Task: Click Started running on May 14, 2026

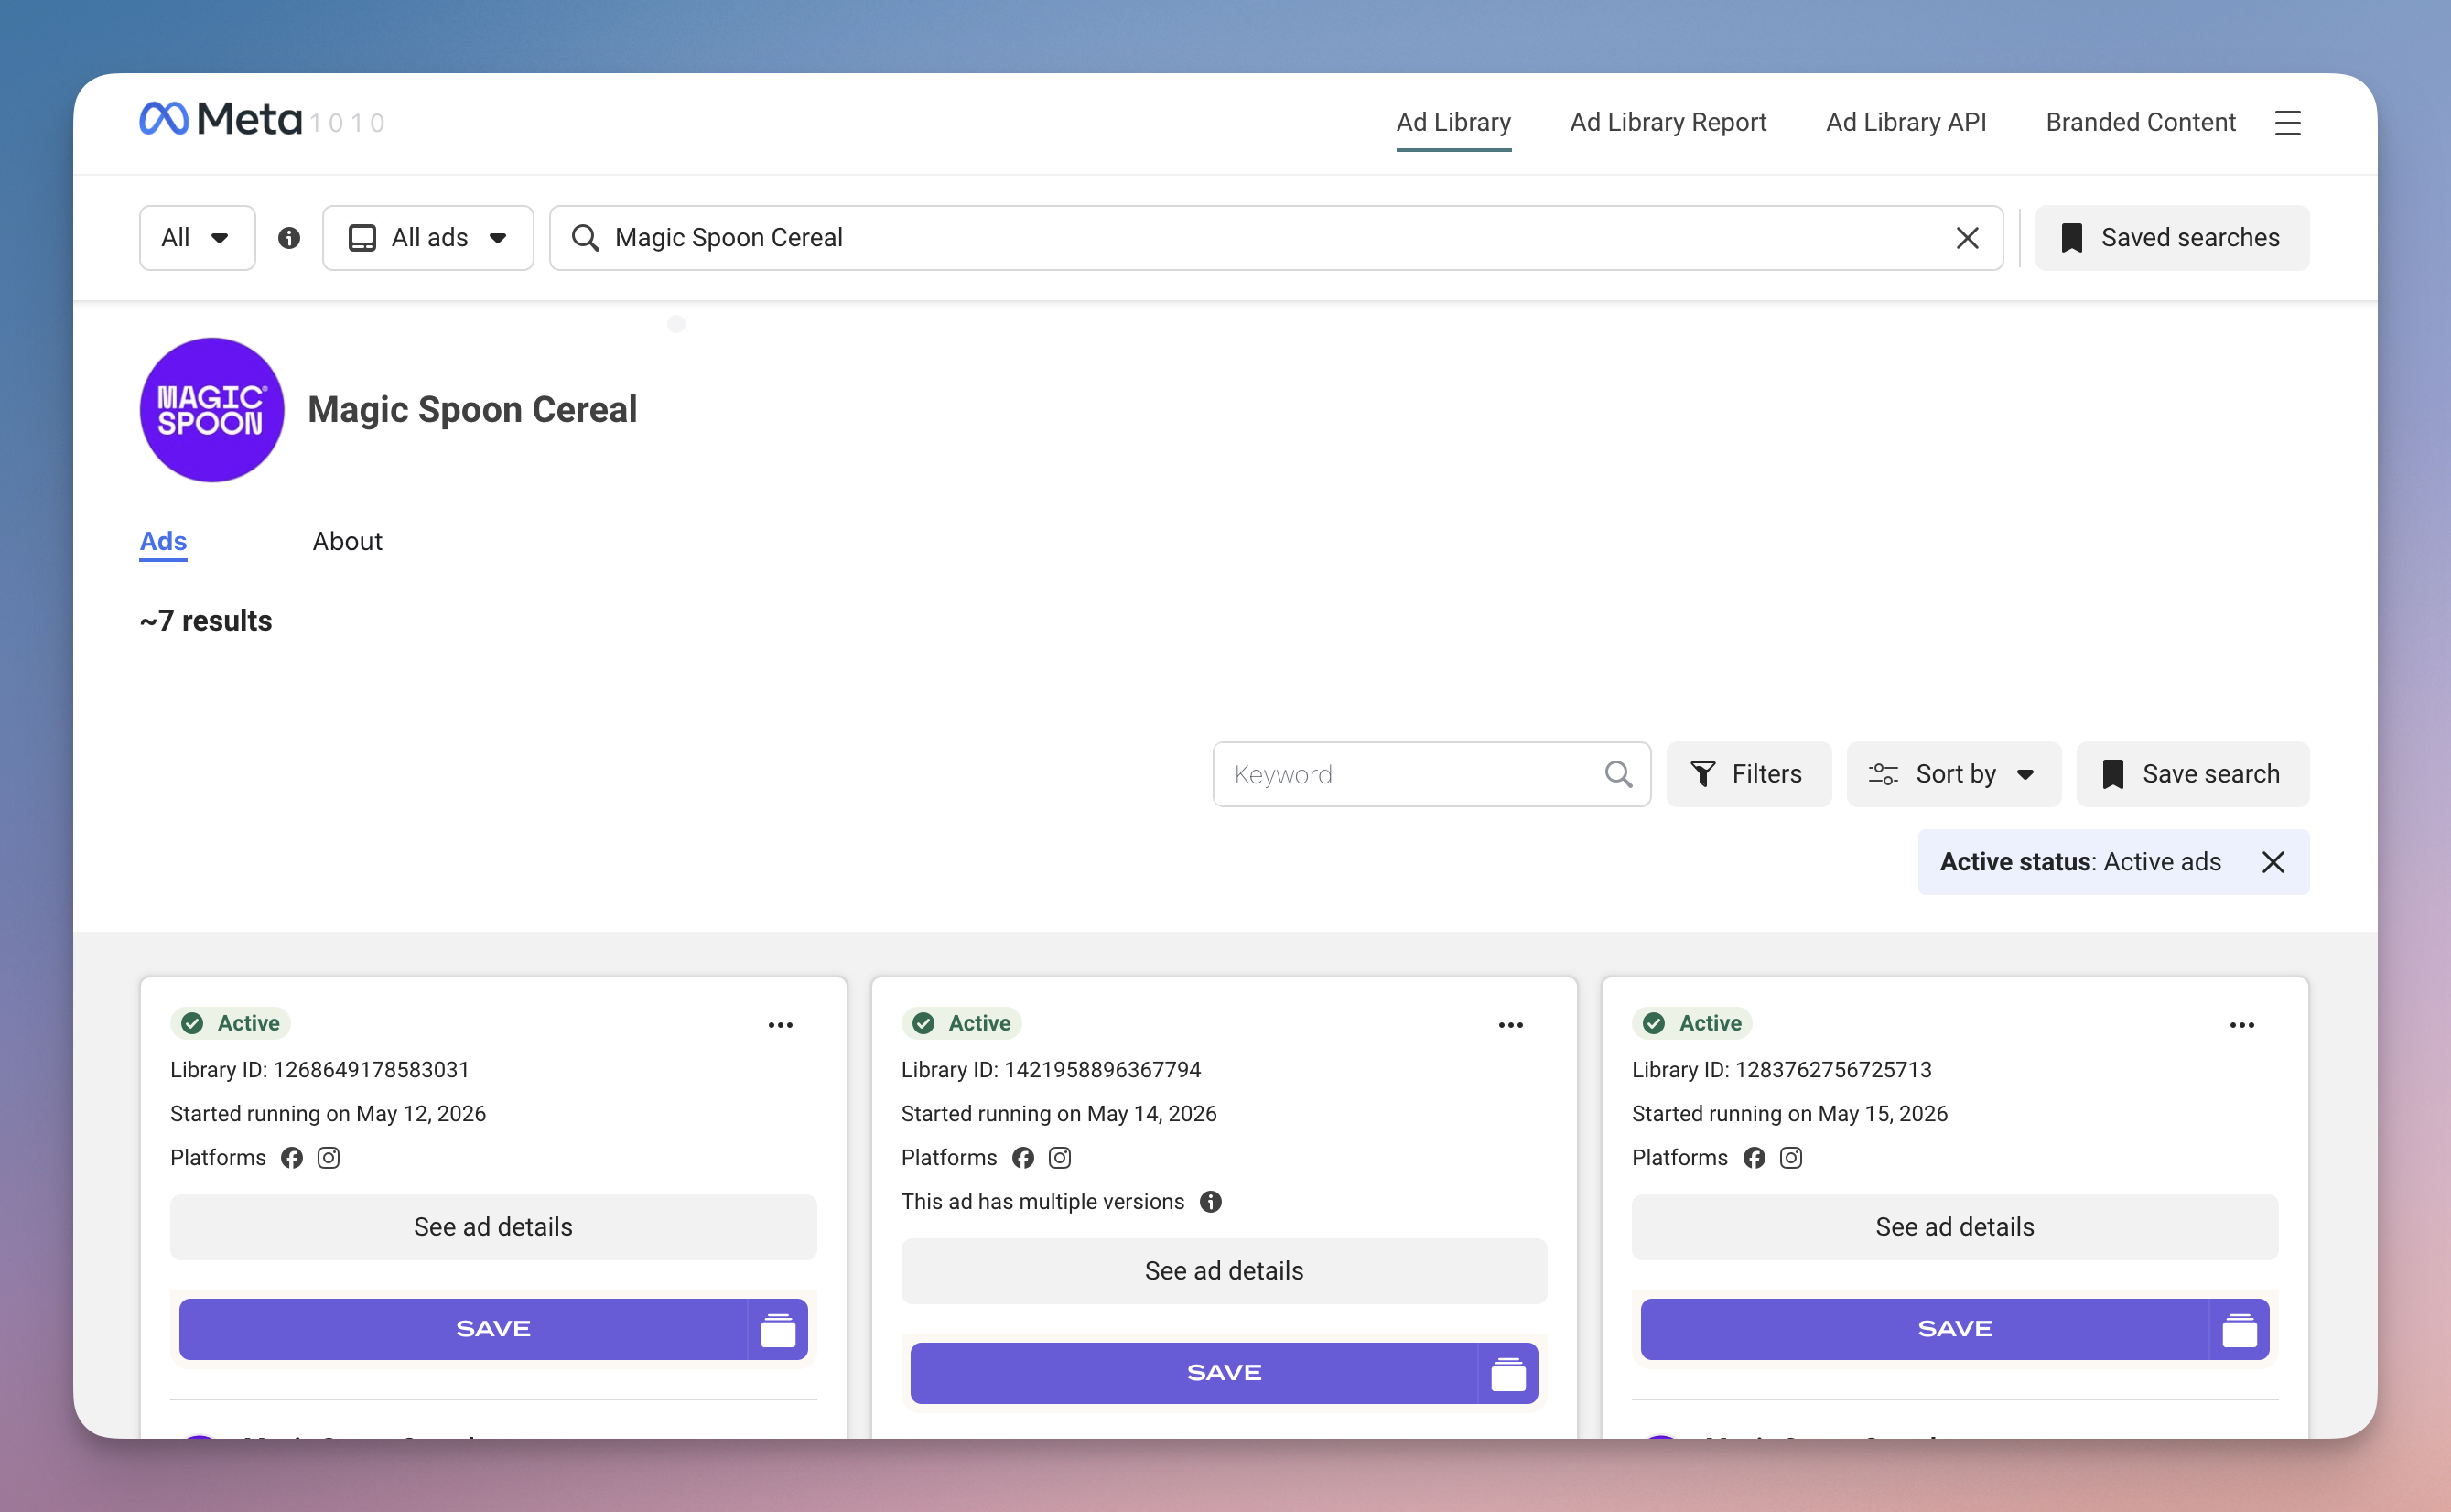Action: click(1058, 1114)
